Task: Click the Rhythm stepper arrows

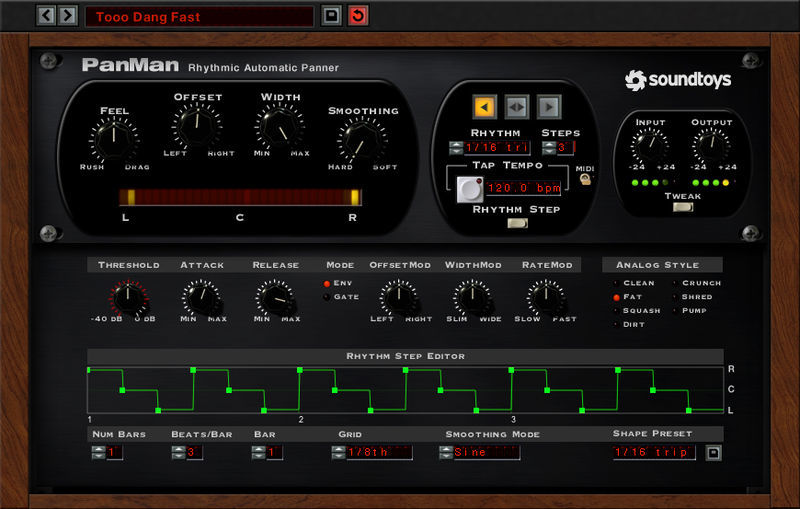Action: [456, 148]
